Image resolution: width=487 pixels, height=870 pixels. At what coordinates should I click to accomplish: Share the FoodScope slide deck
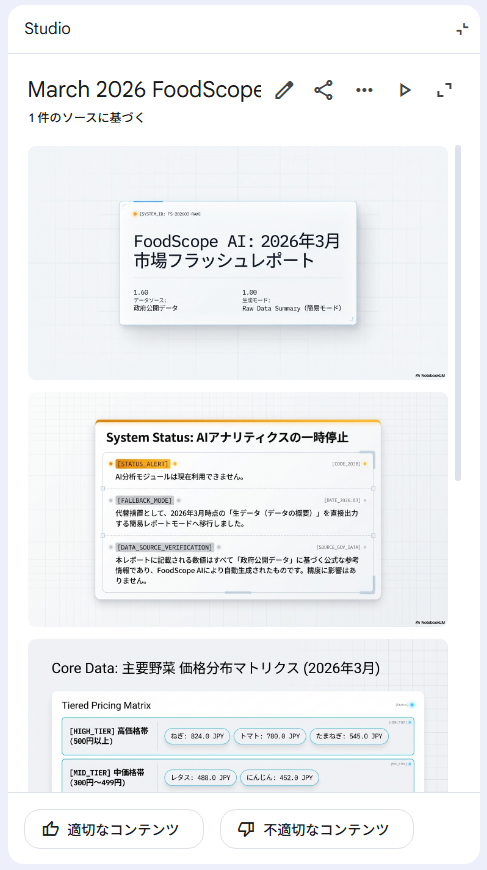point(323,90)
